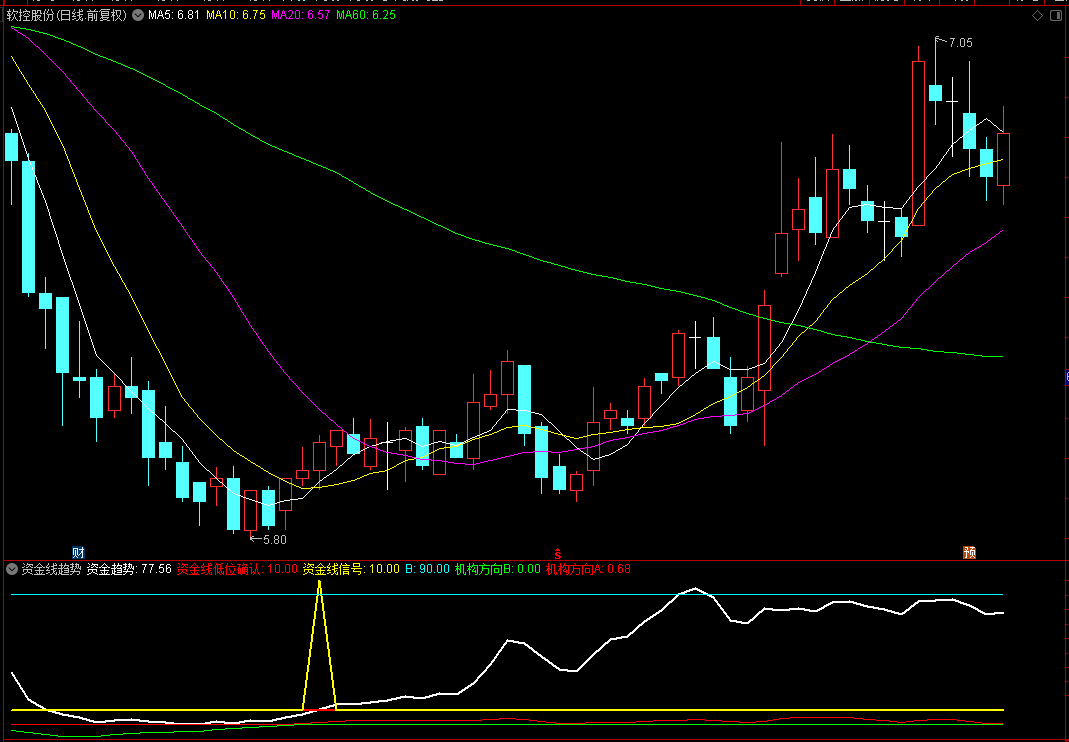
Task: Open the 预 forecast marker on timeline
Action: point(969,552)
